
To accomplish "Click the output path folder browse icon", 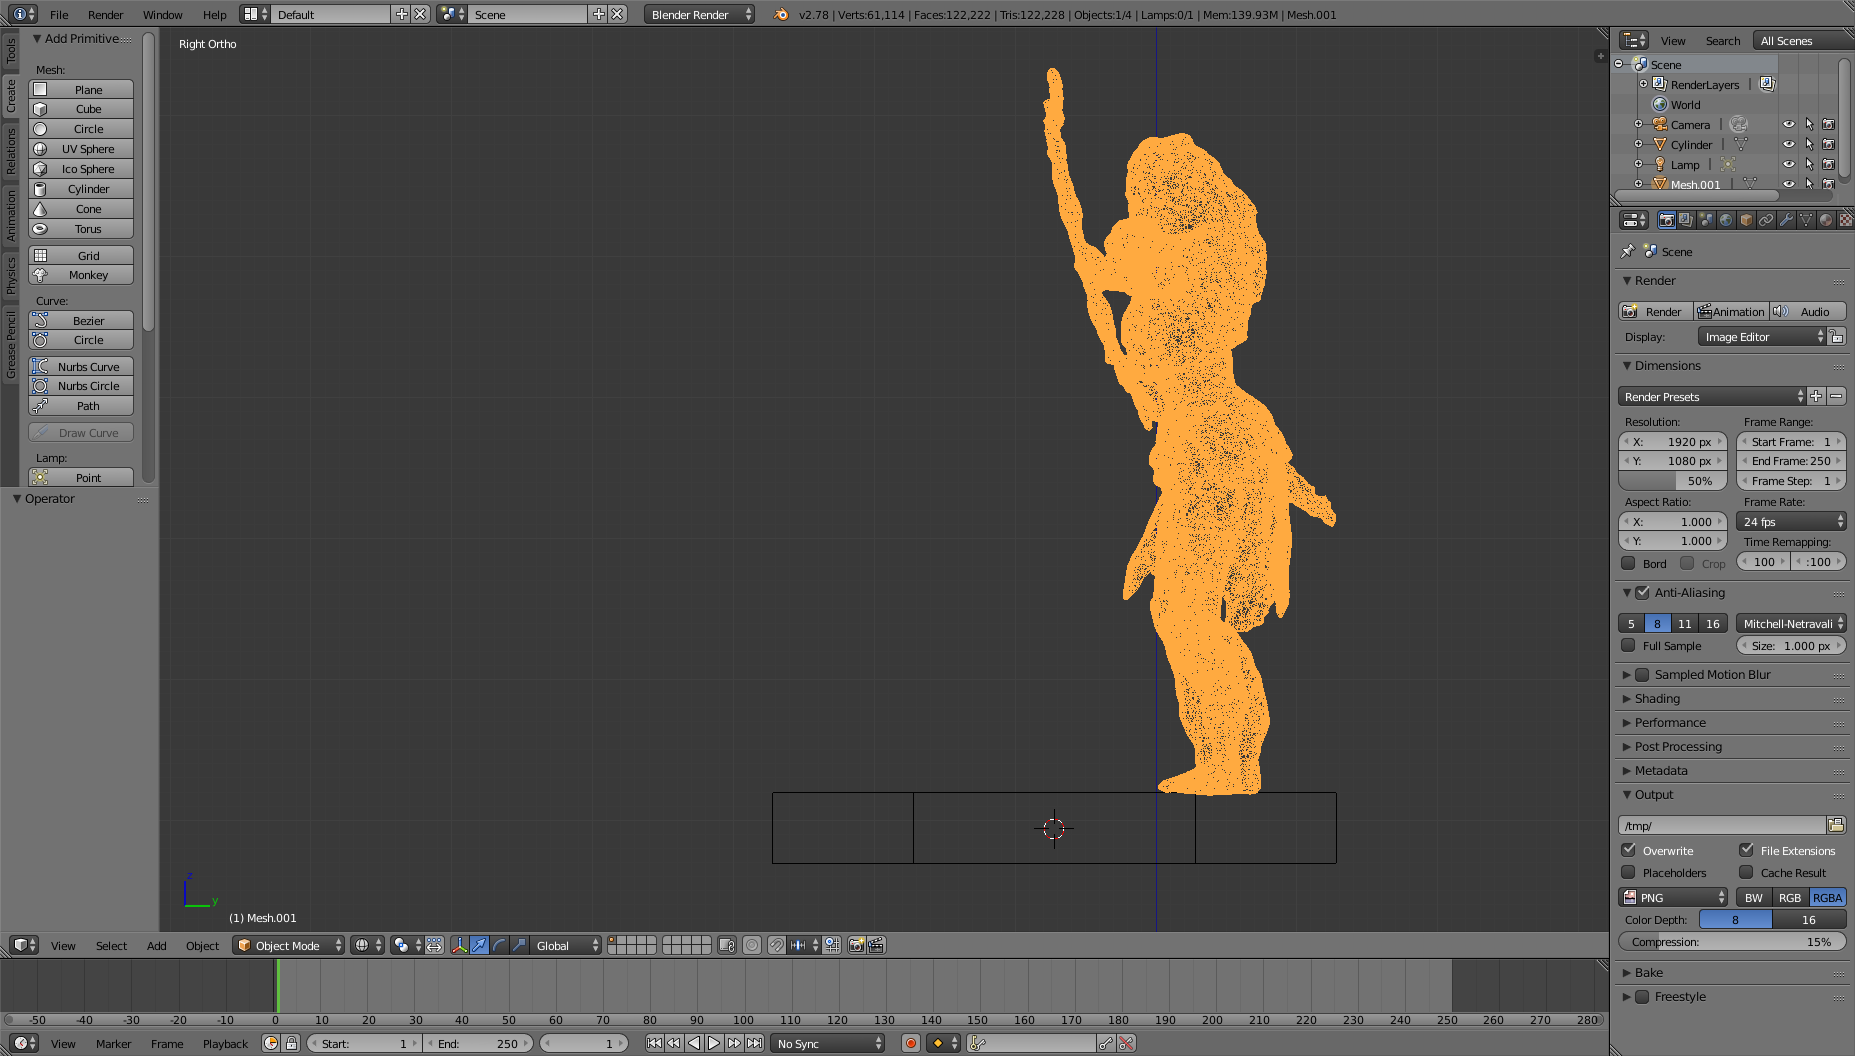I will click(x=1836, y=825).
